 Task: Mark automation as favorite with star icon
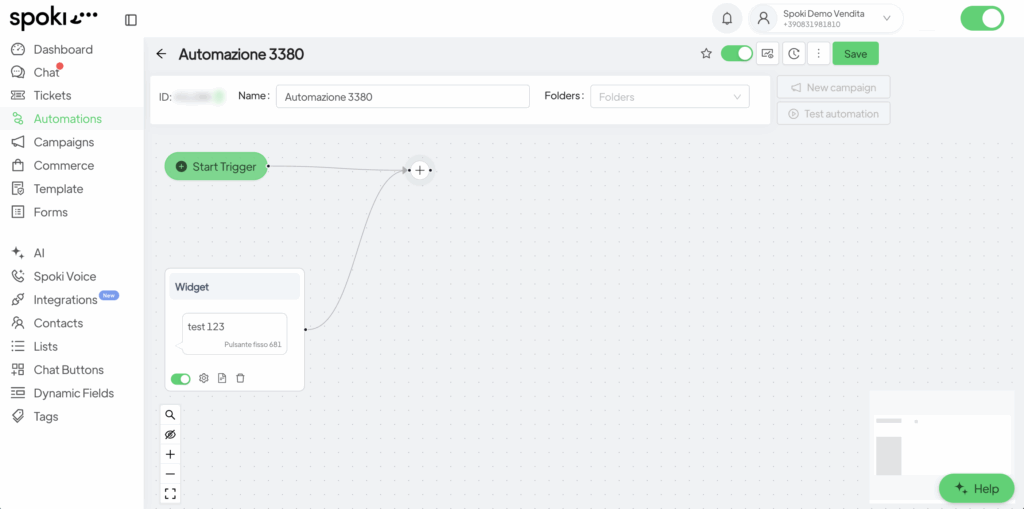point(706,54)
